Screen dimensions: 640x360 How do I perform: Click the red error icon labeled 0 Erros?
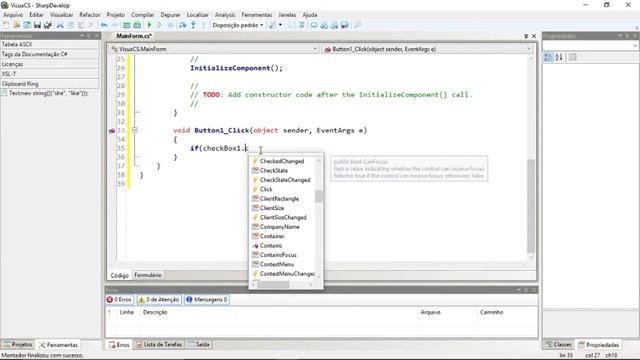point(109,300)
